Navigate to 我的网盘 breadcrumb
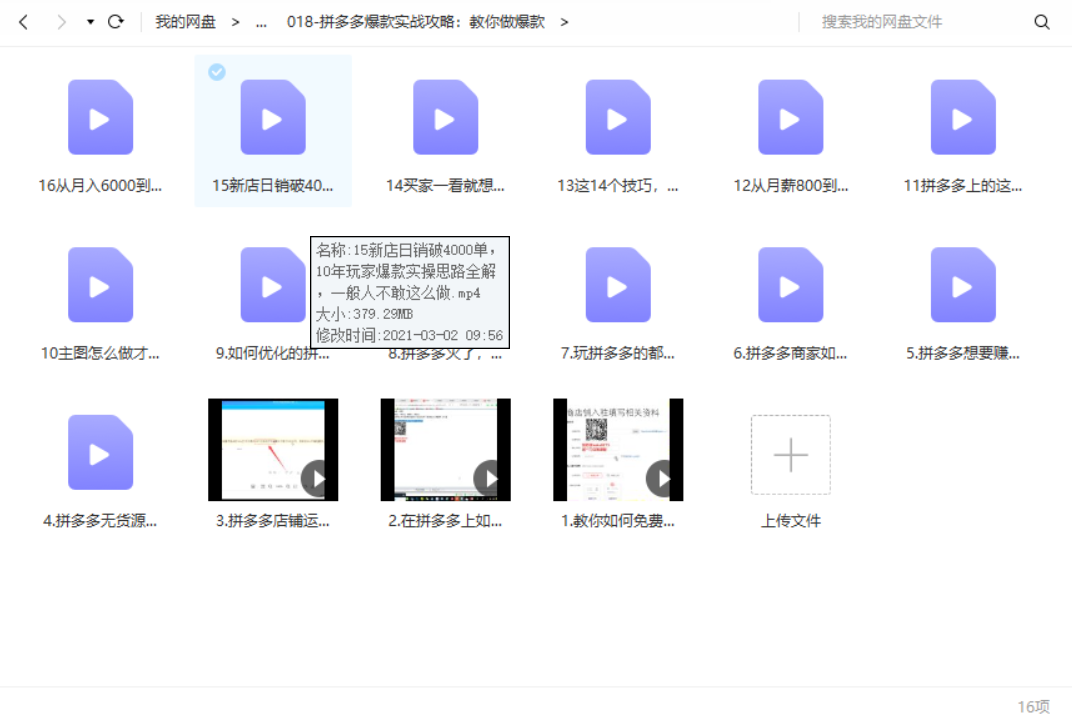The width and height of the screenshot is (1072, 725). coord(185,22)
